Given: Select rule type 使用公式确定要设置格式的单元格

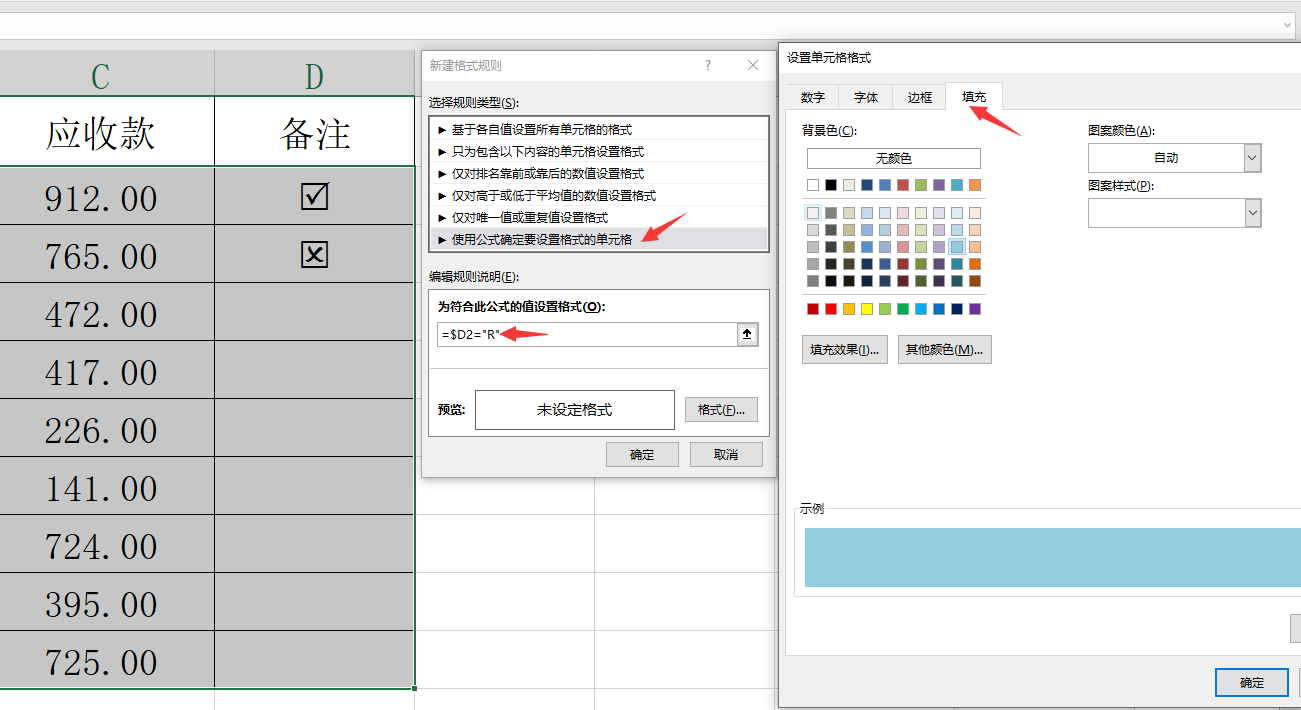Looking at the screenshot, I should (598, 239).
